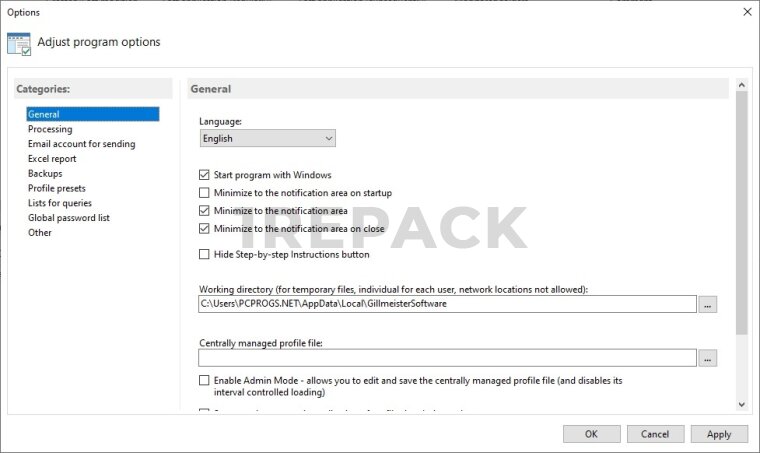Click the Apply button
This screenshot has height=453, width=760.
(719, 434)
